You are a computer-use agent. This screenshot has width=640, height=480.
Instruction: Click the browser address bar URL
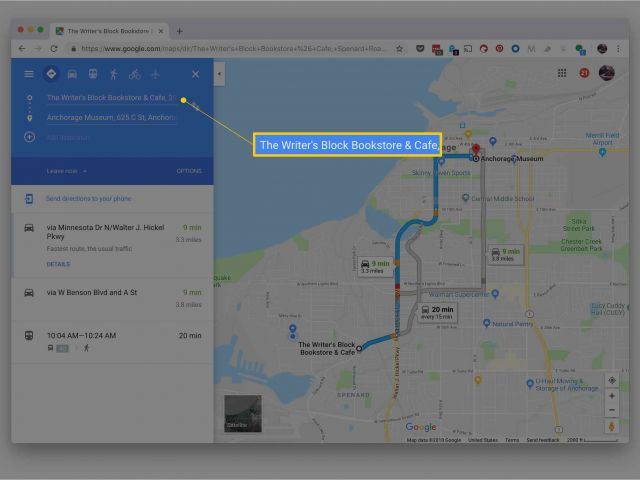pos(233,49)
